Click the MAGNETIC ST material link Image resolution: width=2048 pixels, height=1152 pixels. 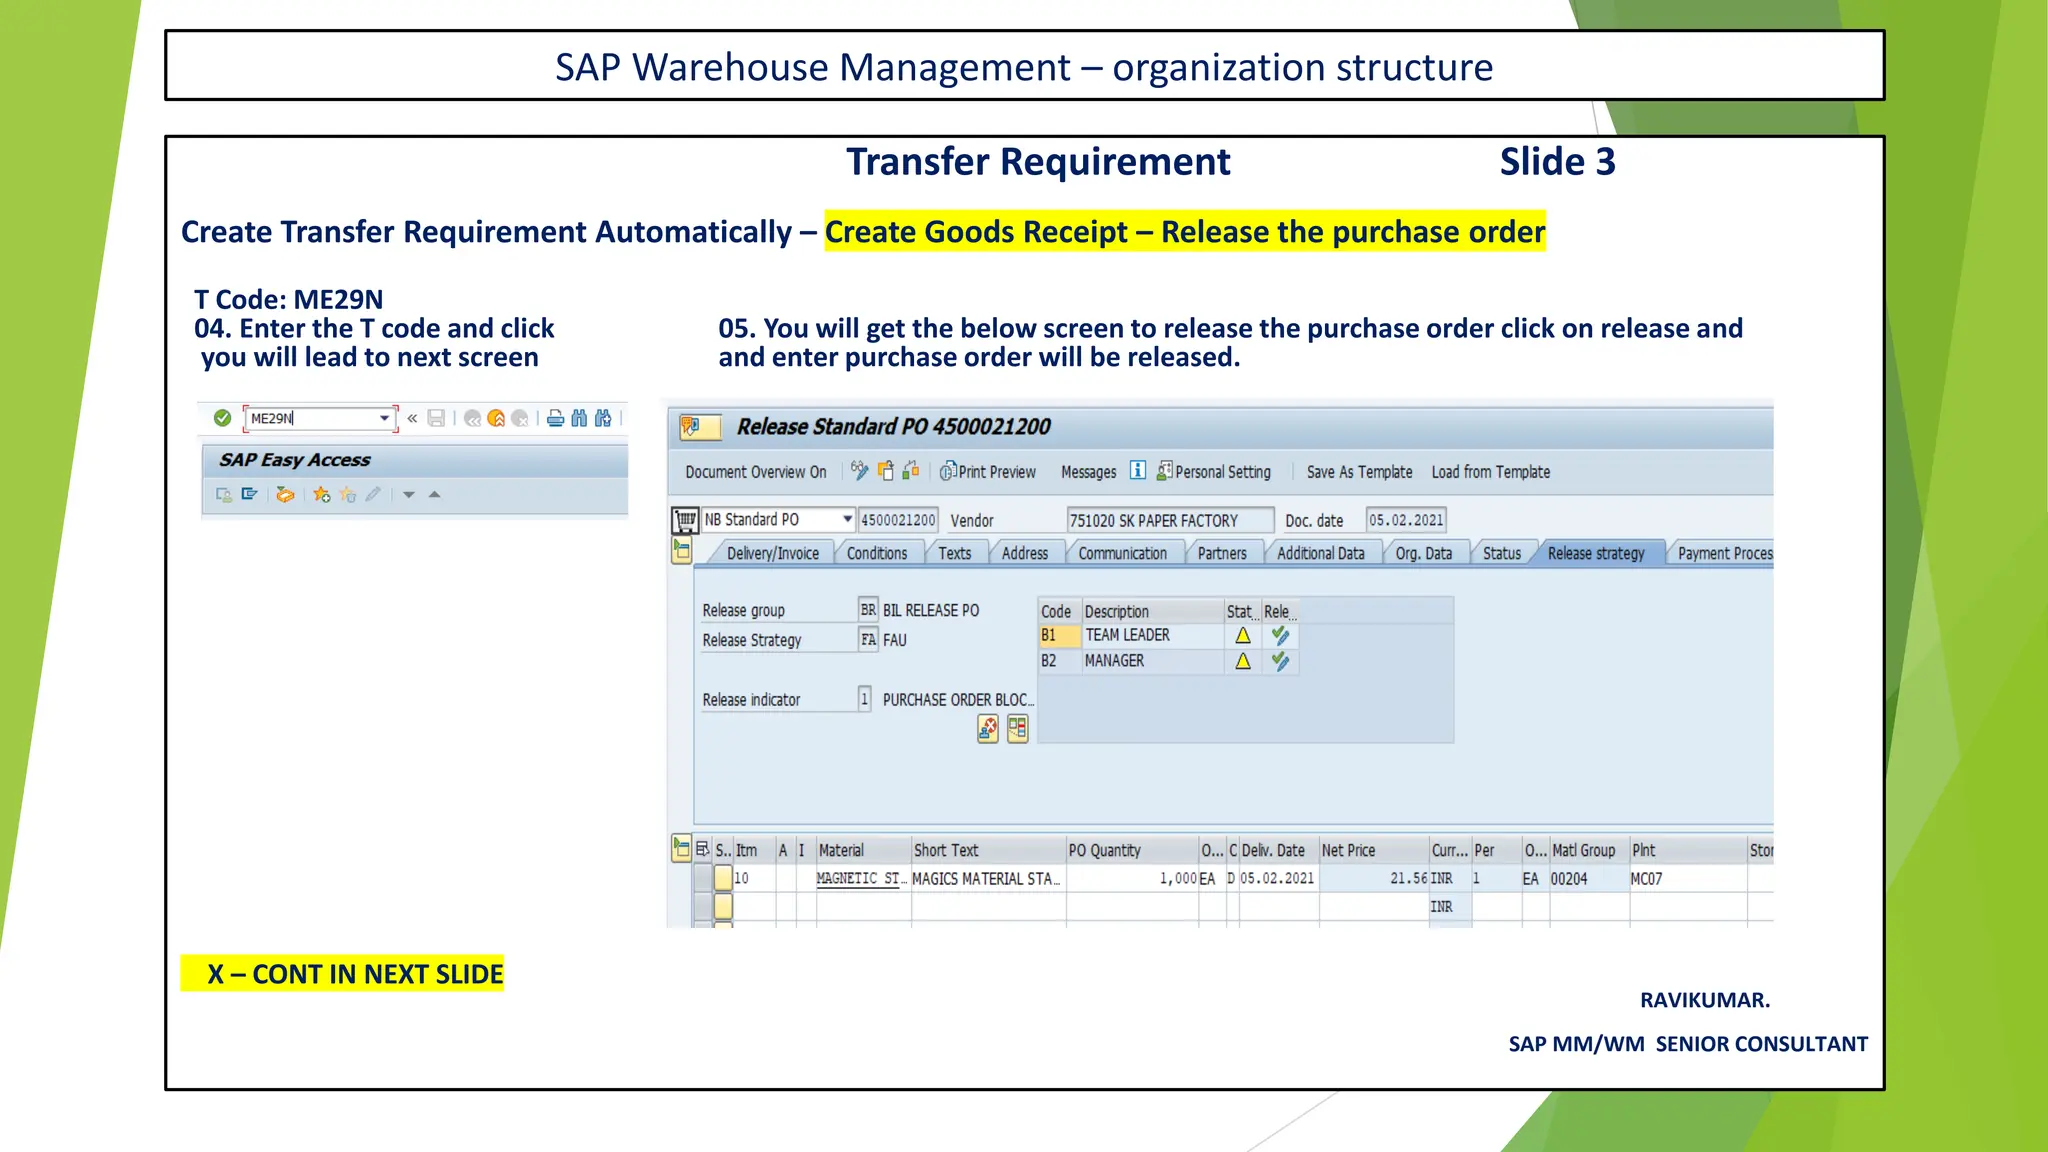point(861,878)
